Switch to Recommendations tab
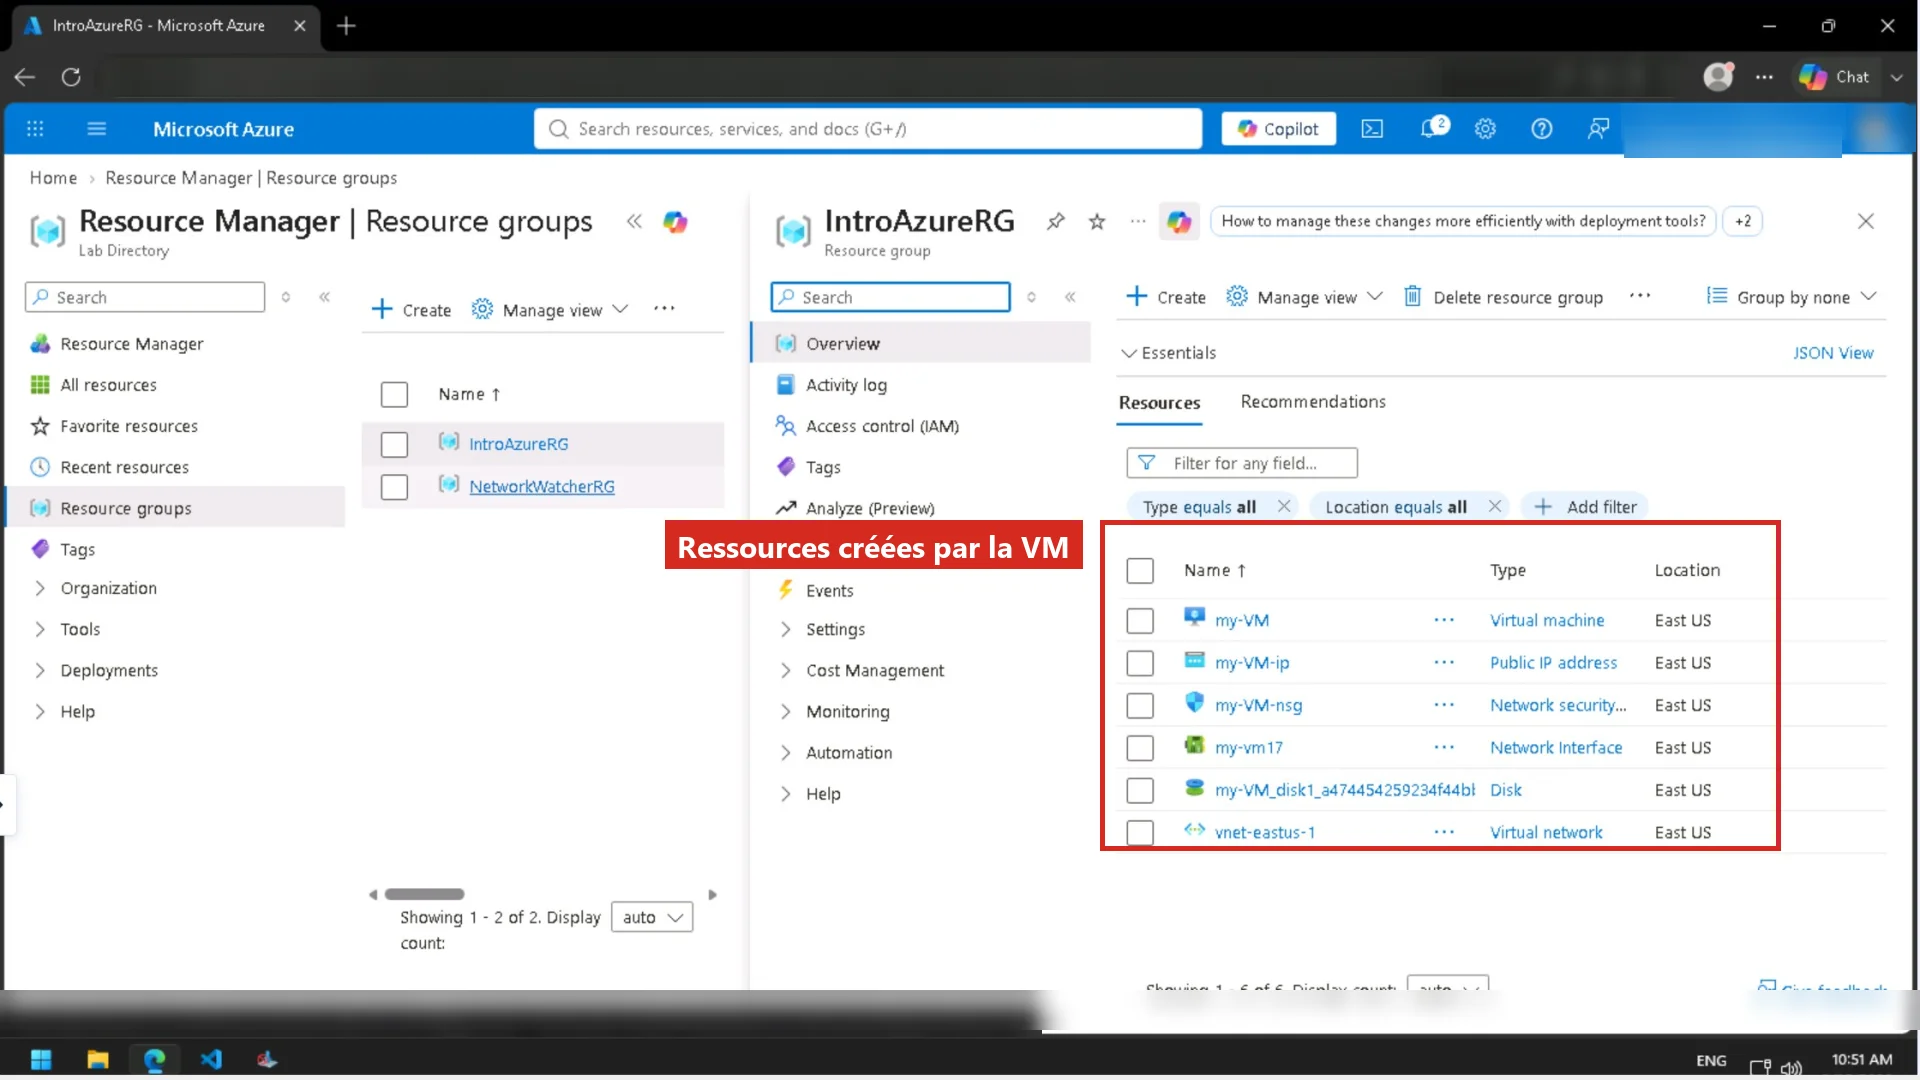This screenshot has height=1080, width=1920. click(x=1313, y=402)
